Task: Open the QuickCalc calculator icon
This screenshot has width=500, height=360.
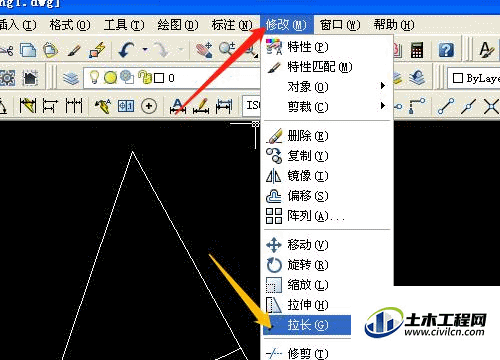Action: 417,50
